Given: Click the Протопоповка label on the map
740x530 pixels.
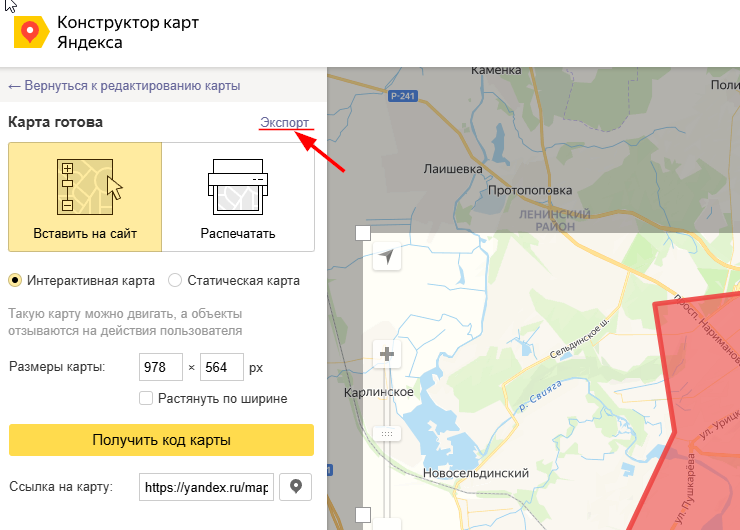Looking at the screenshot, I should [530, 190].
